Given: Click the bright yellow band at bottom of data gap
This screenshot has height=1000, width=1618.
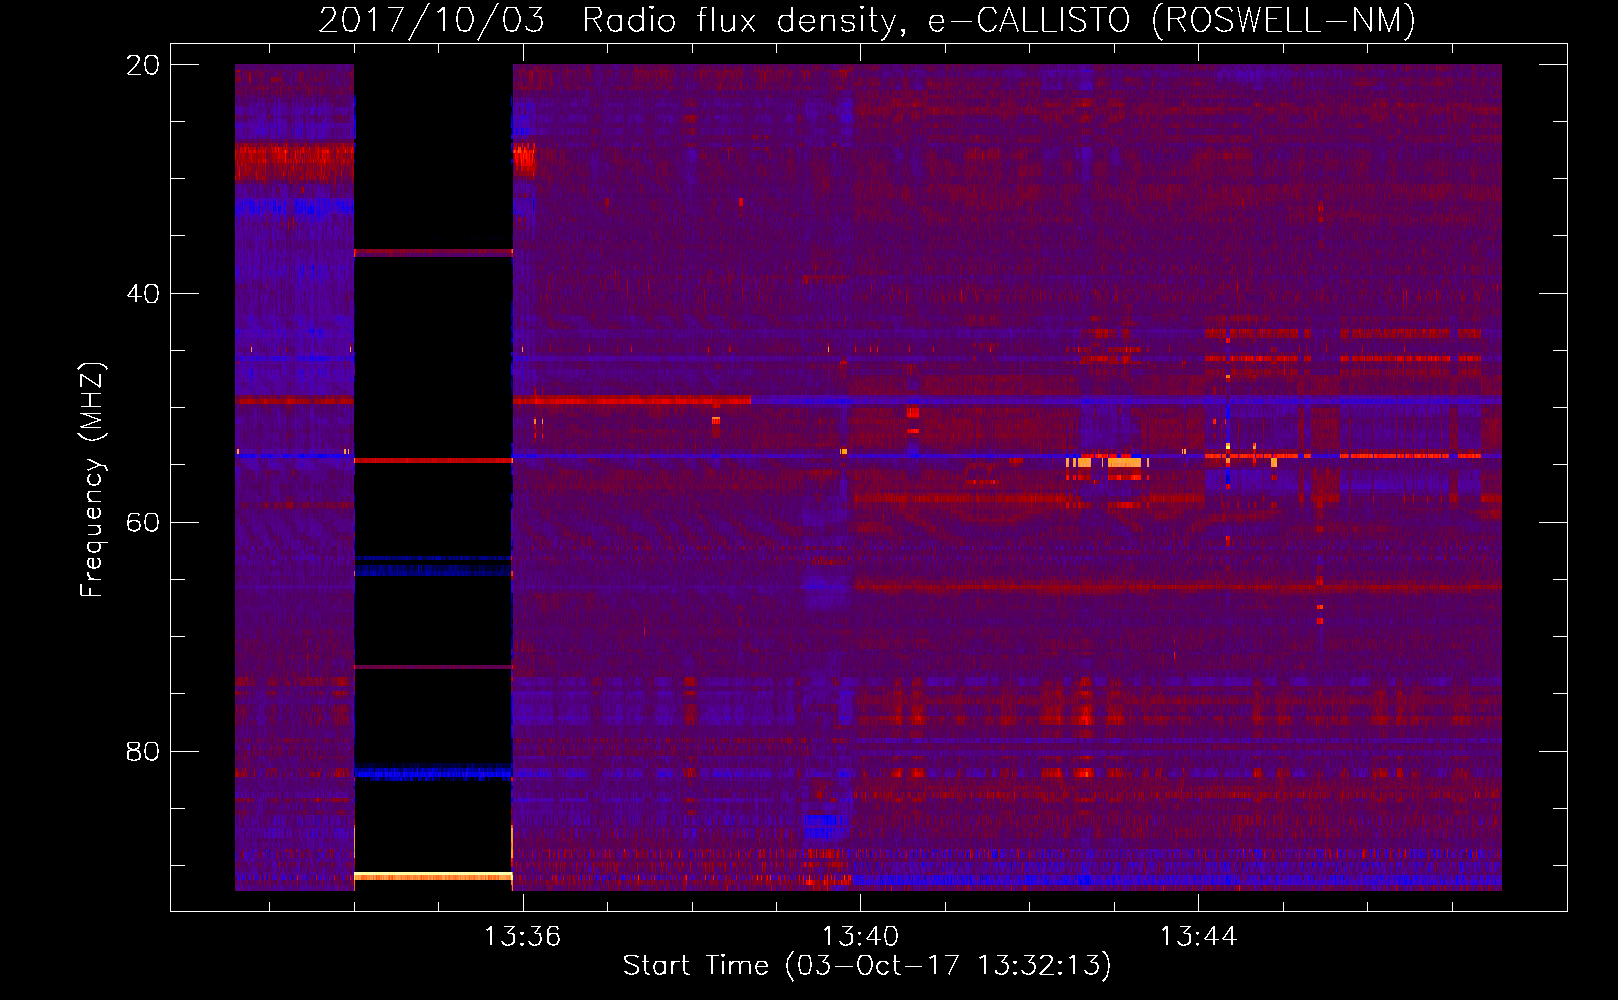Looking at the screenshot, I should (x=433, y=876).
